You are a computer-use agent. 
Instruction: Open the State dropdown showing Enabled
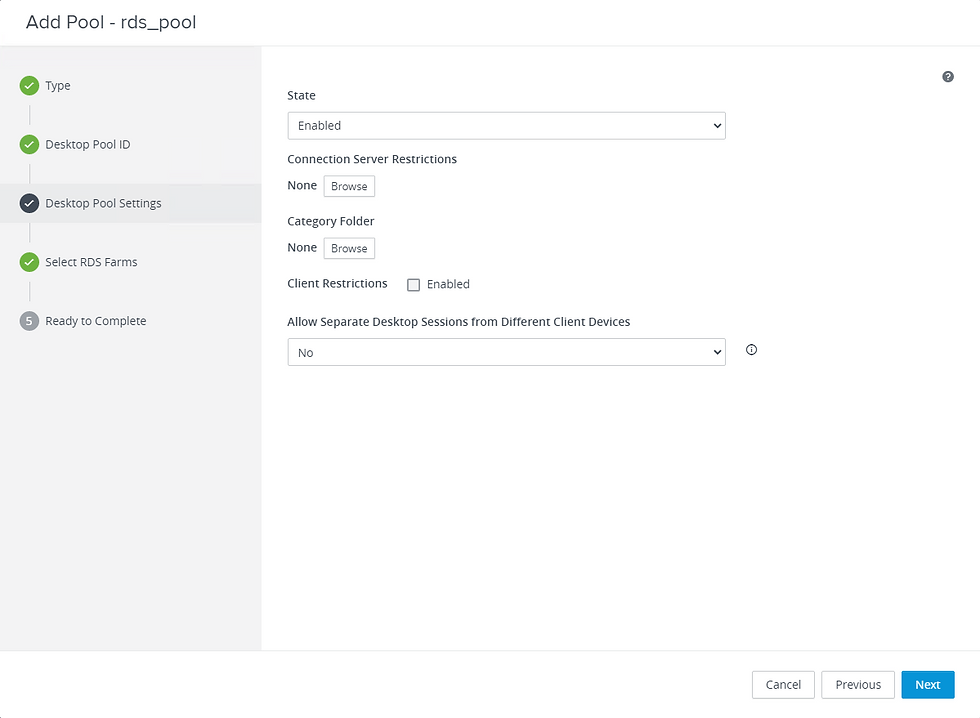pyautogui.click(x=506, y=126)
